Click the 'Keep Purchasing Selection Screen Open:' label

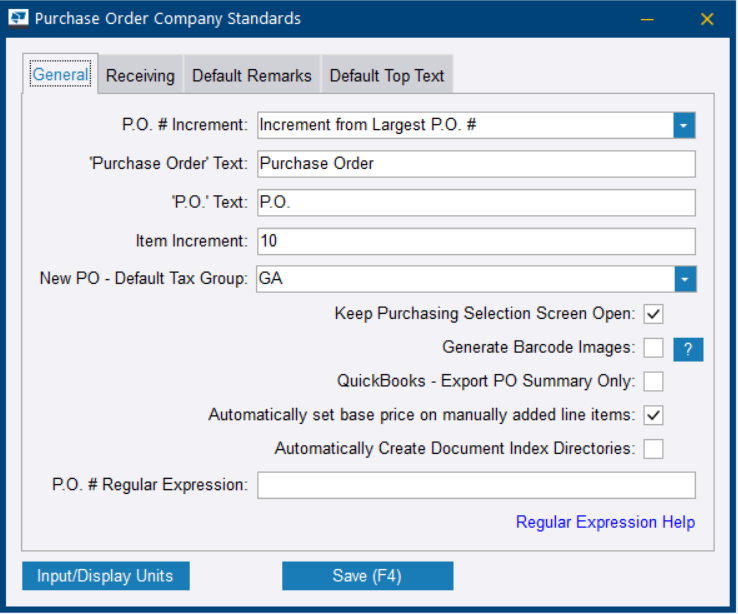point(485,313)
